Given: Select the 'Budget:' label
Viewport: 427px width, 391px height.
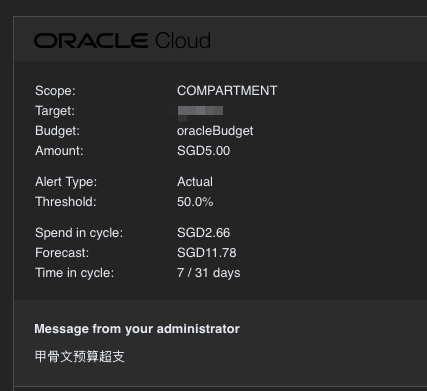Looking at the screenshot, I should click(57, 131).
